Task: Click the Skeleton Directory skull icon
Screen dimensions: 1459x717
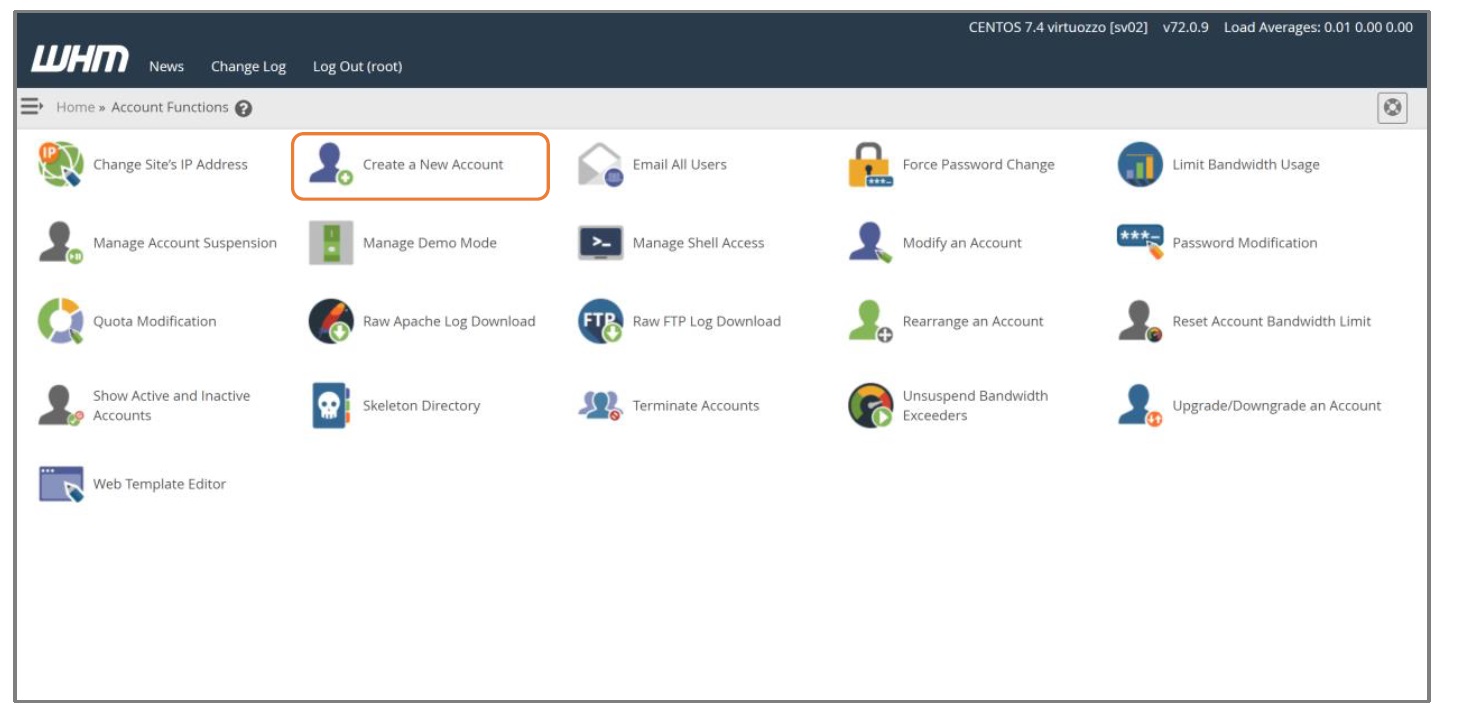Action: point(331,406)
